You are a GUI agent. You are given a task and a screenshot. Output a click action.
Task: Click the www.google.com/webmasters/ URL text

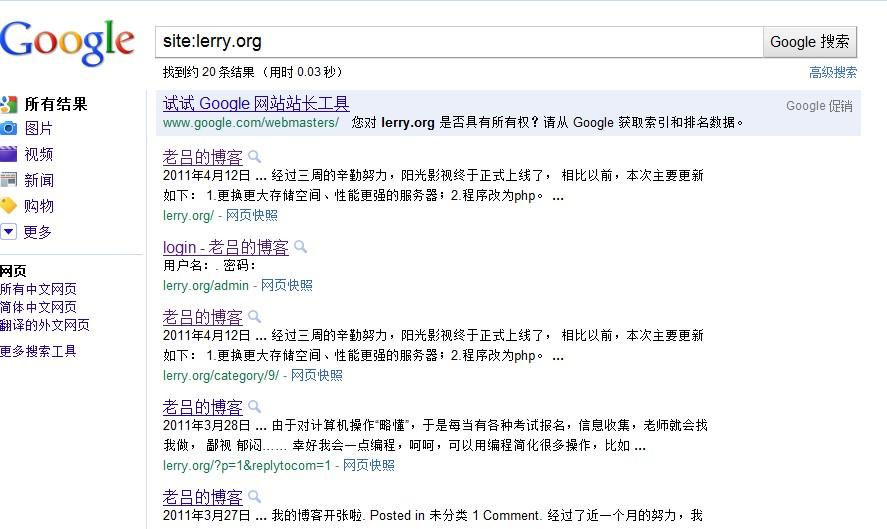point(251,123)
